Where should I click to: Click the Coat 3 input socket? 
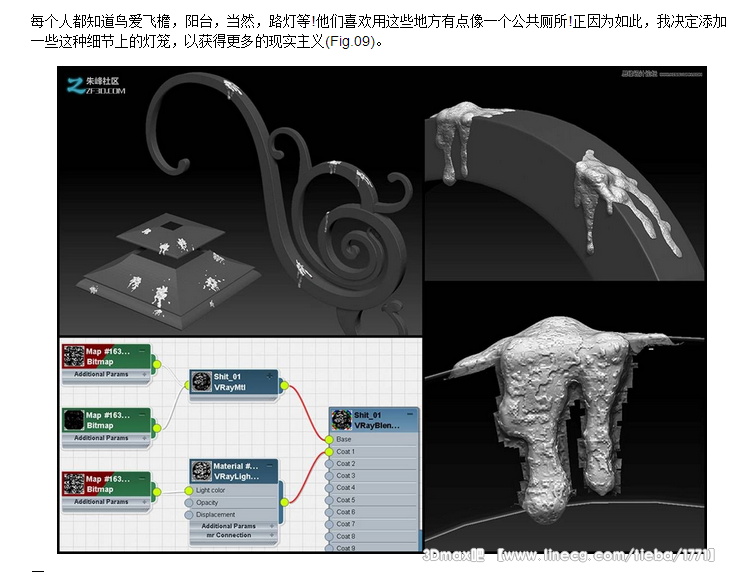(x=329, y=476)
